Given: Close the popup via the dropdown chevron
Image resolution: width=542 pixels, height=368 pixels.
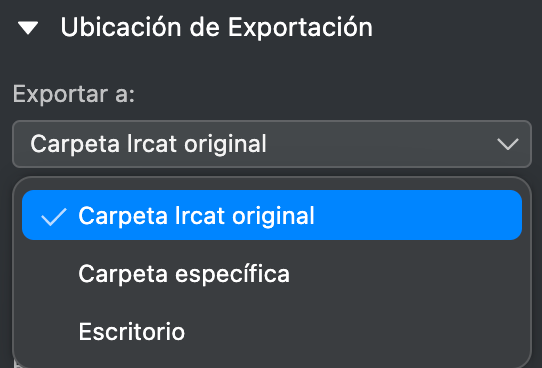Looking at the screenshot, I should click(x=507, y=144).
